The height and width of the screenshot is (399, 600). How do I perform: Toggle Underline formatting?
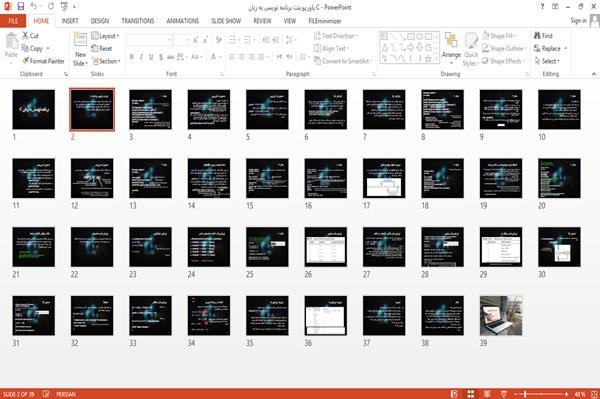coord(151,57)
